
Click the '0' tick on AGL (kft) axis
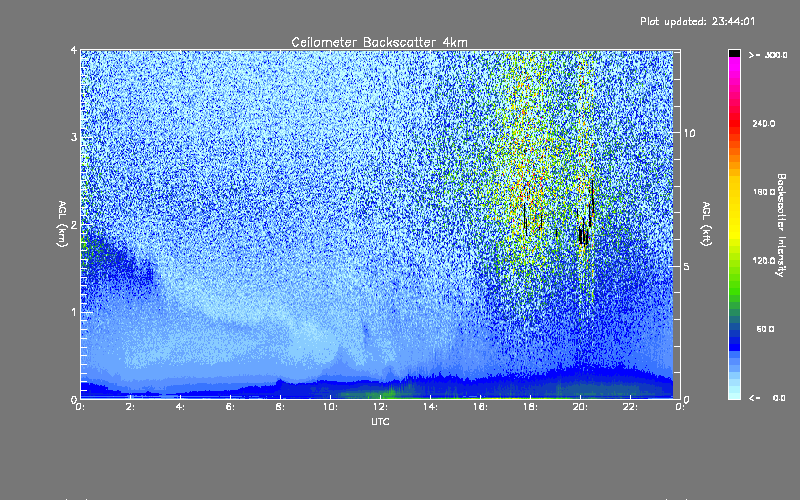687,399
